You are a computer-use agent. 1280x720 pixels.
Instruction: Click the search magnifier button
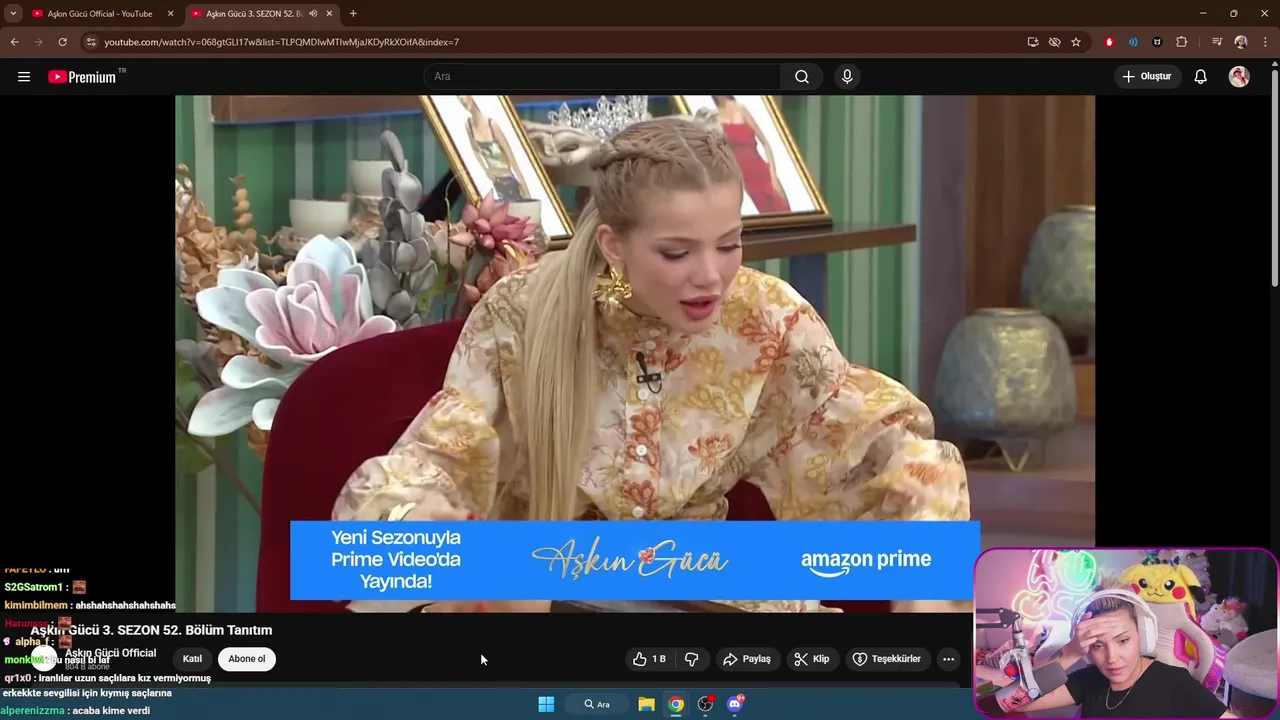[x=802, y=77]
